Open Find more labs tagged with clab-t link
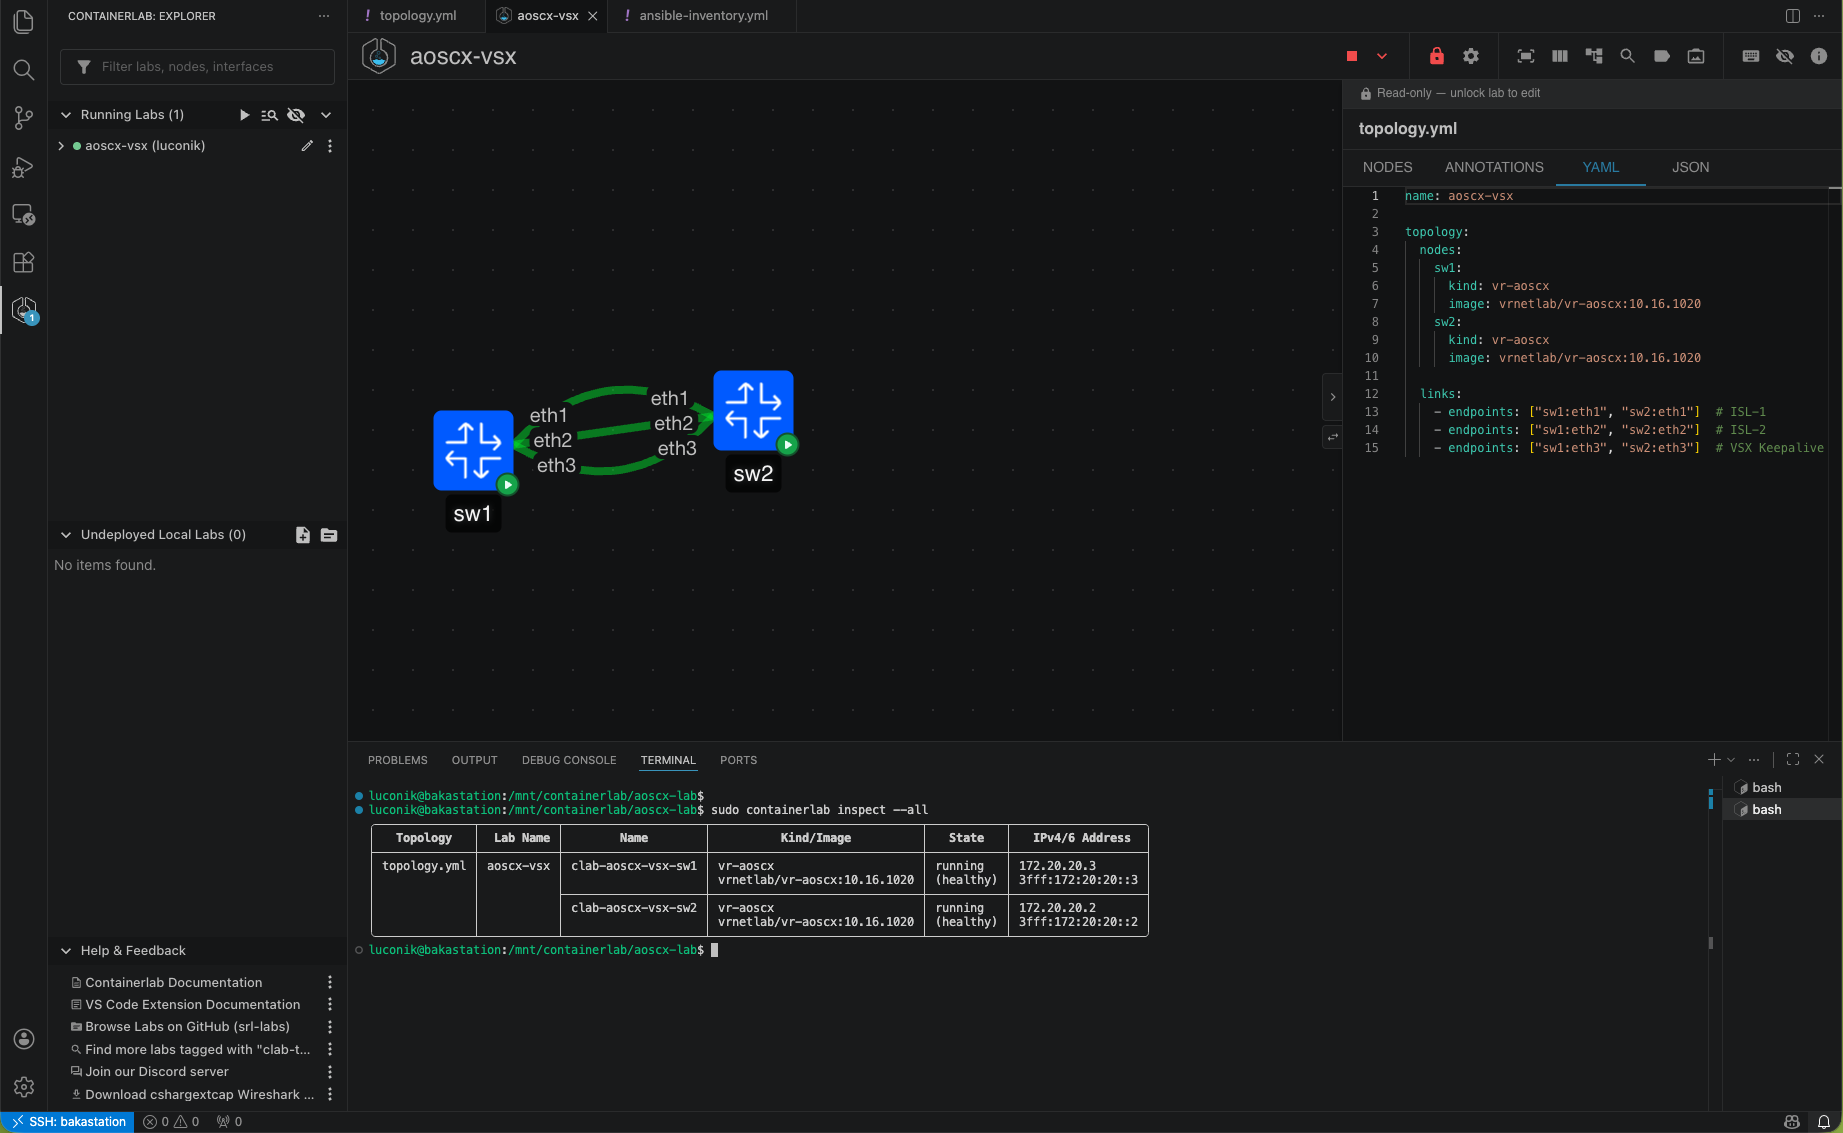 pos(197,1050)
